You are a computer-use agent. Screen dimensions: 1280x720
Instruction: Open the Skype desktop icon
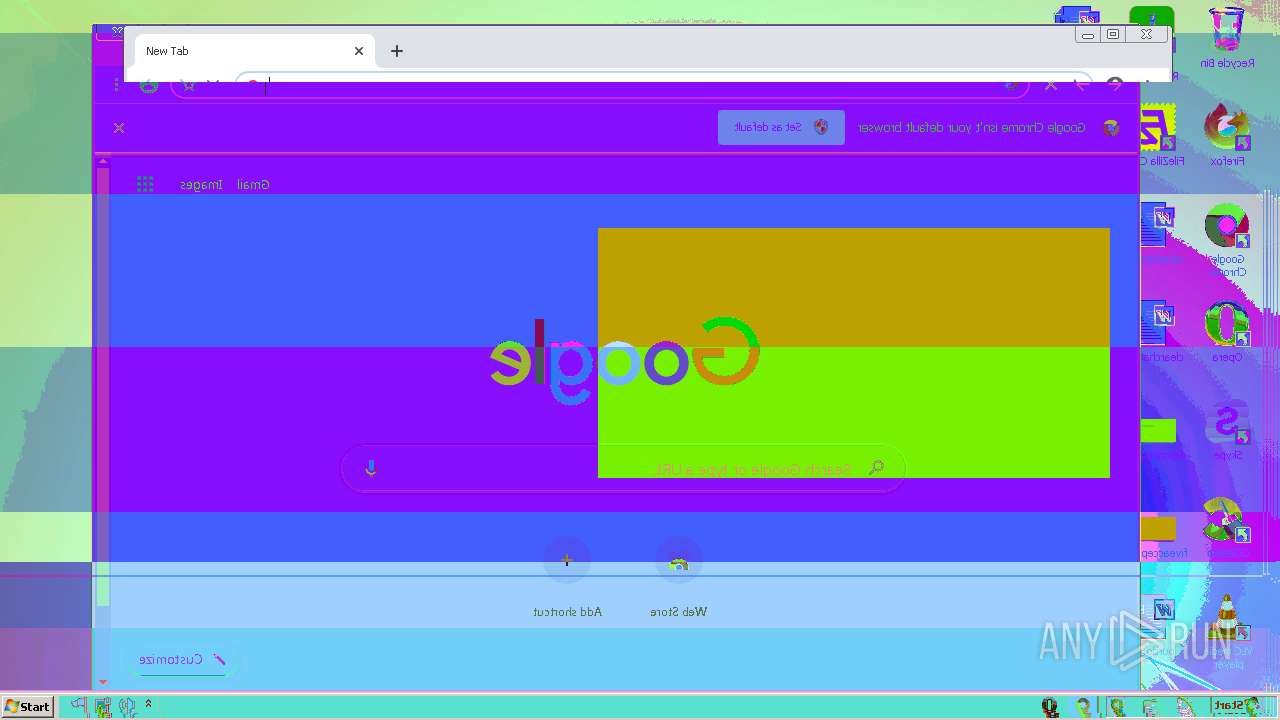point(1227,430)
